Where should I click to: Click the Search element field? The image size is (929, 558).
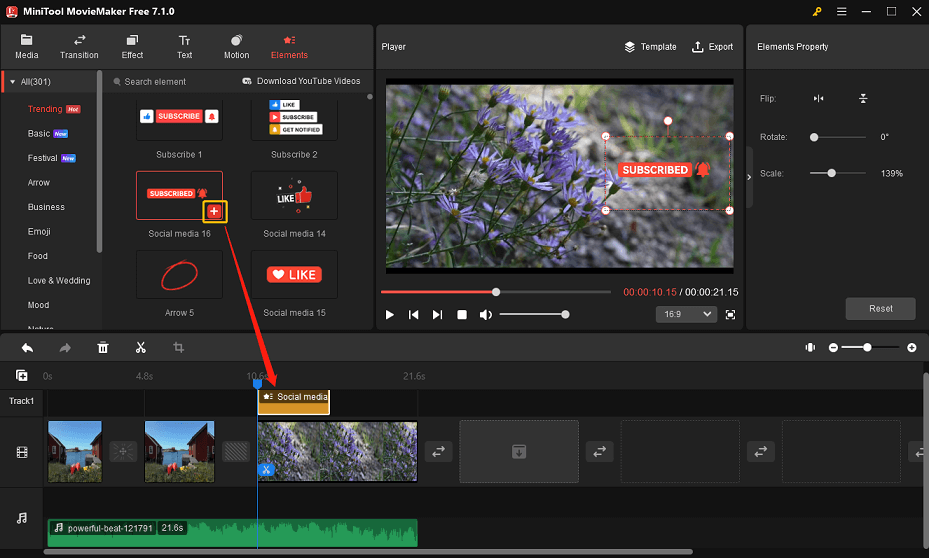pos(155,82)
